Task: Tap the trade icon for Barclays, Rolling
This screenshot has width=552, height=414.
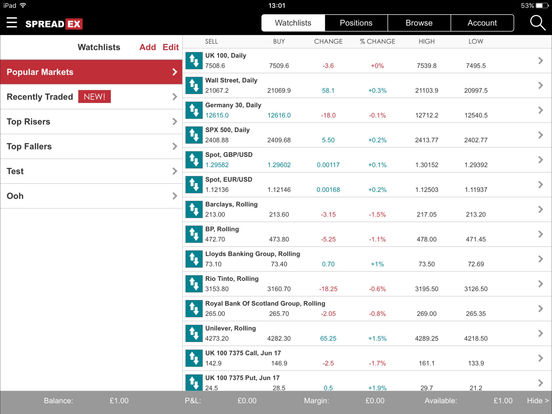Action: point(194,209)
